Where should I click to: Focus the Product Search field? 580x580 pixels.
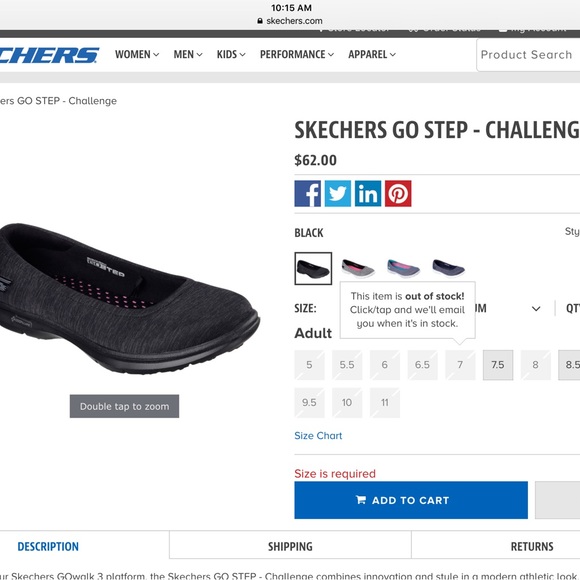[x=528, y=55]
